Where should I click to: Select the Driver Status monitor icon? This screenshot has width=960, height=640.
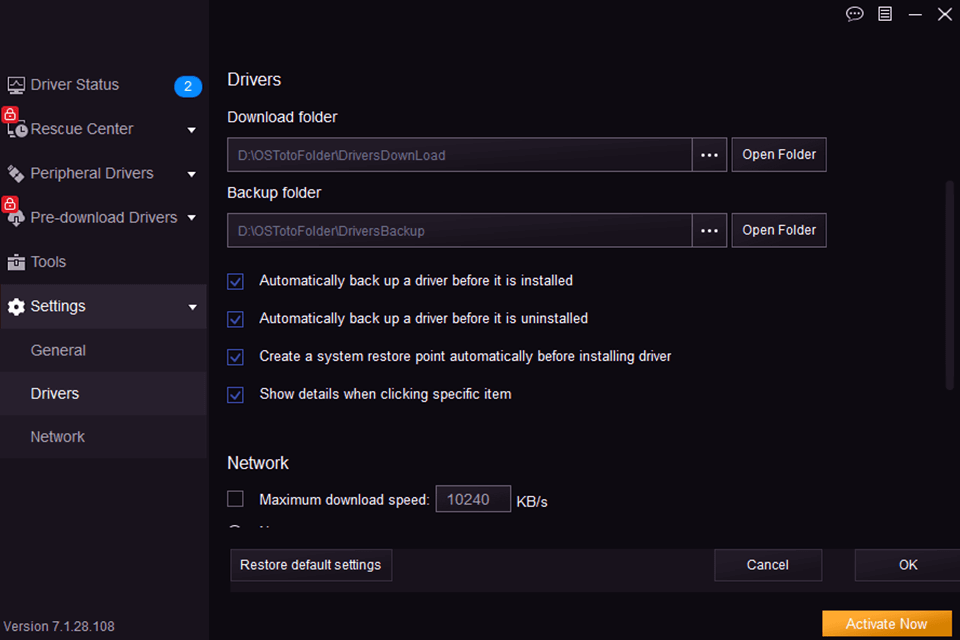pos(16,84)
